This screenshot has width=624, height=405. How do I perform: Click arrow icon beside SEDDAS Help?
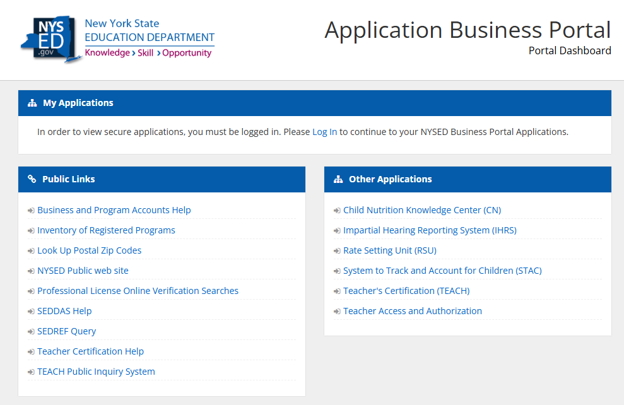click(x=31, y=312)
